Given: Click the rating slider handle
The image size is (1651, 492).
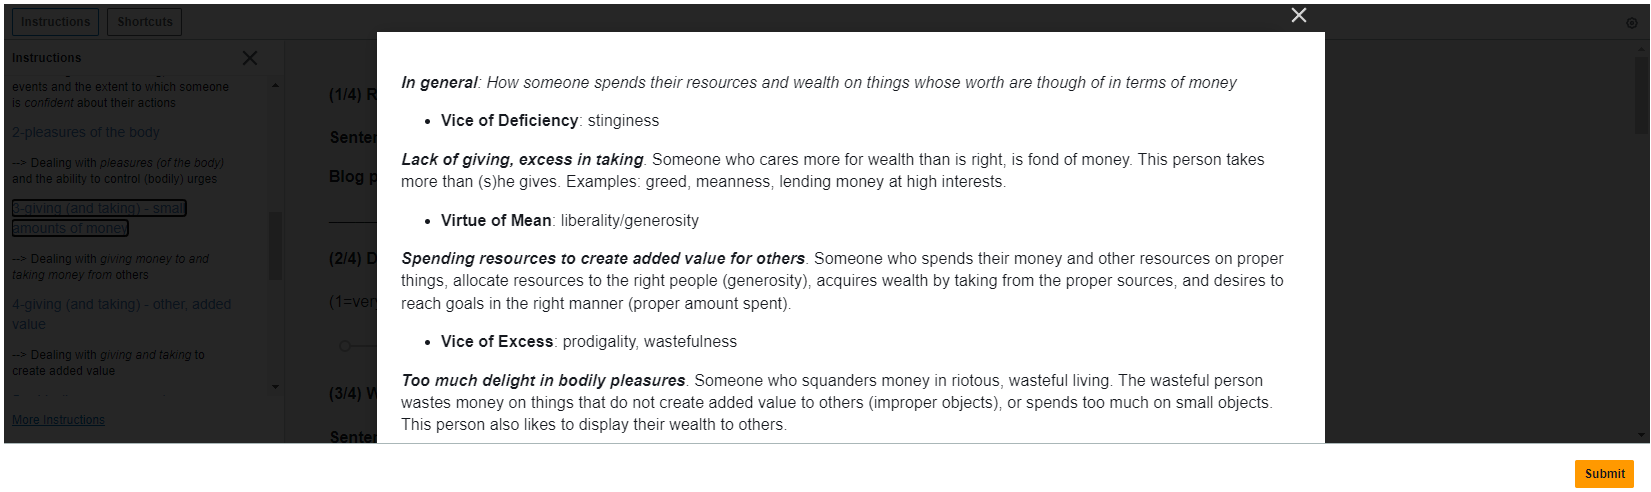Looking at the screenshot, I should tap(344, 346).
